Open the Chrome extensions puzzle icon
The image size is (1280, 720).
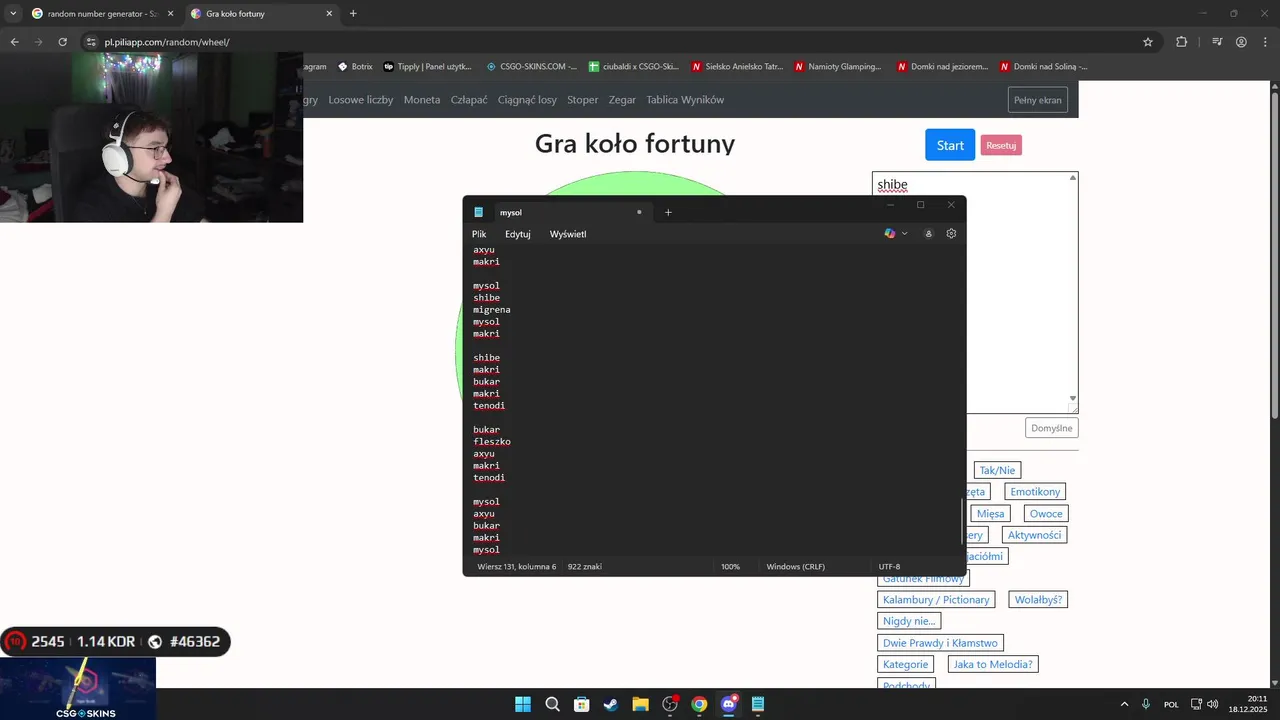point(1182,42)
